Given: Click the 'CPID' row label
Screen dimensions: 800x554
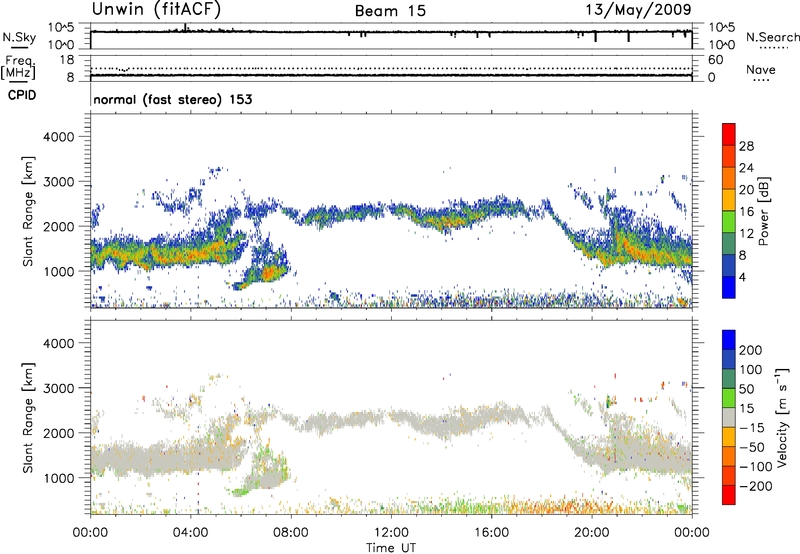Looking at the screenshot, I should pos(22,95).
